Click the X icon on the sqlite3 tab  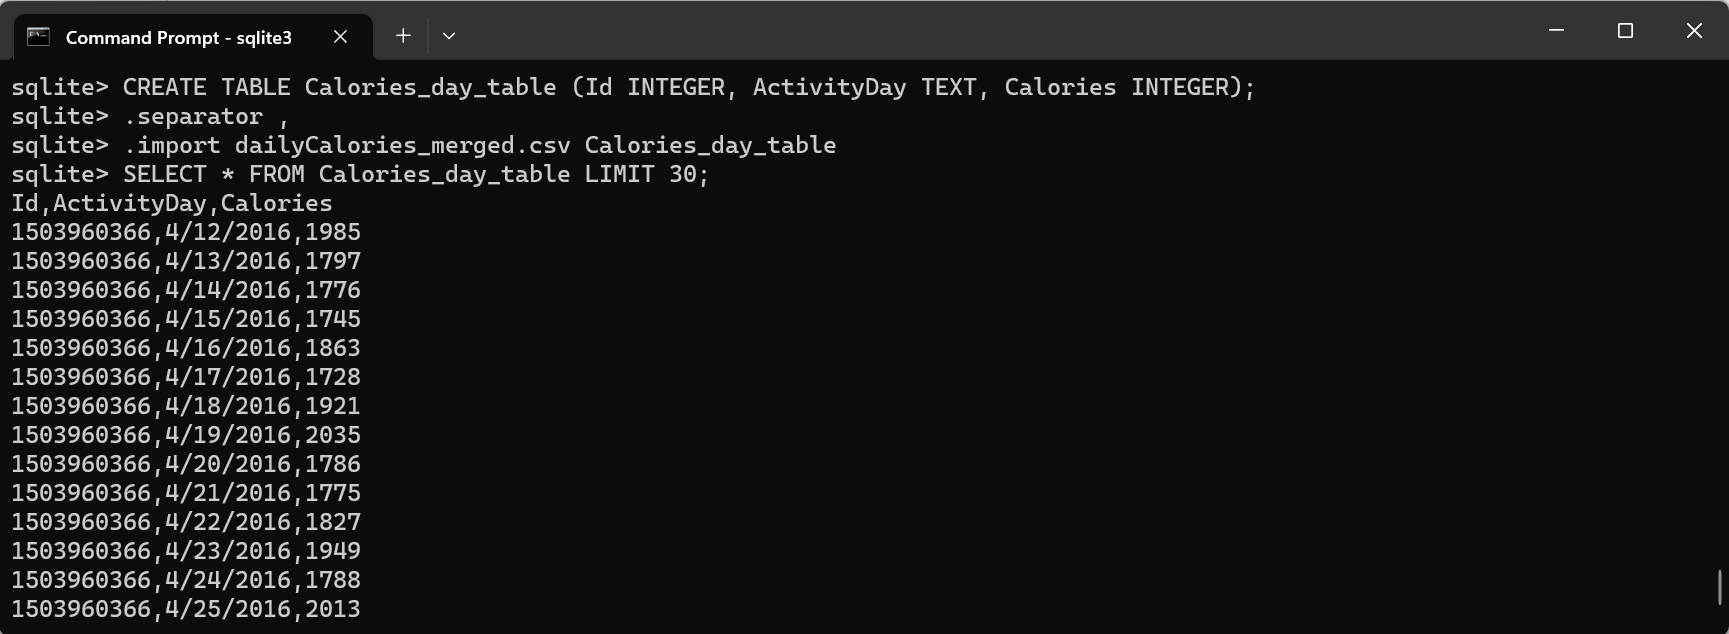[x=339, y=36]
